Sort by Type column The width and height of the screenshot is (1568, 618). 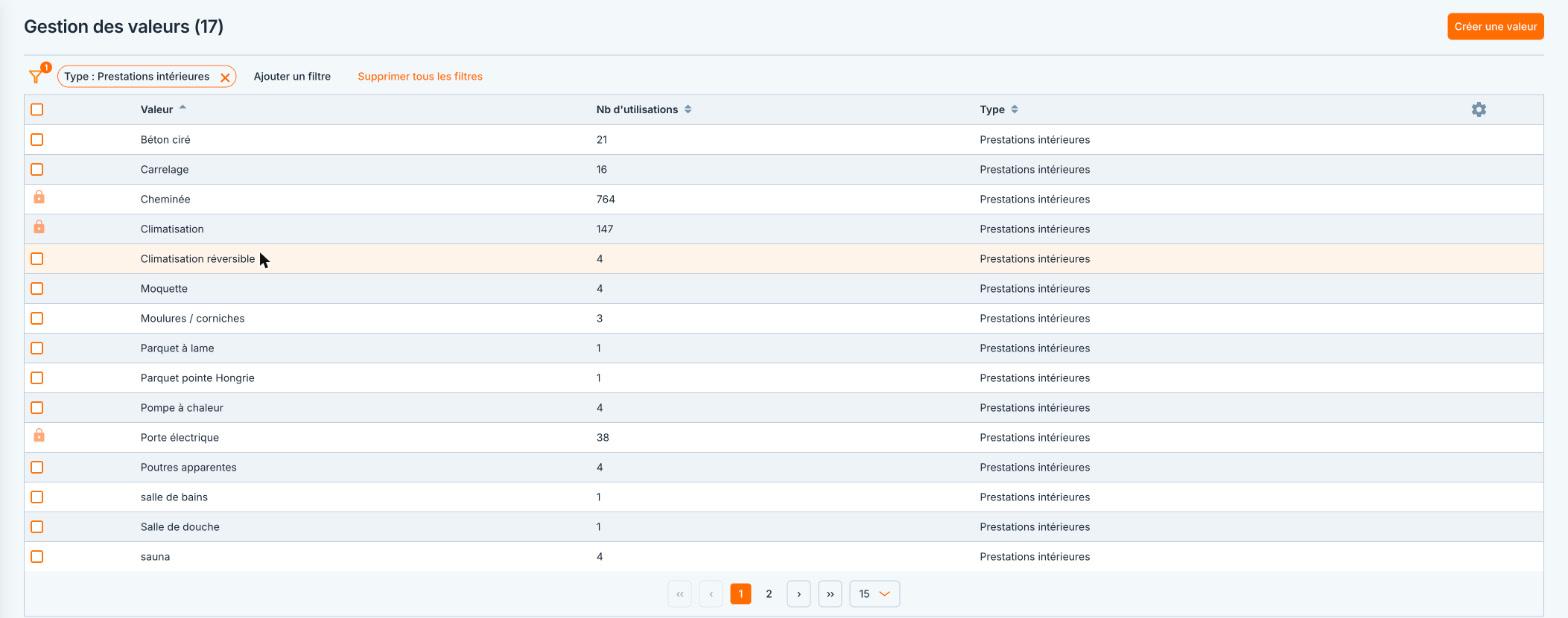pos(1014,109)
